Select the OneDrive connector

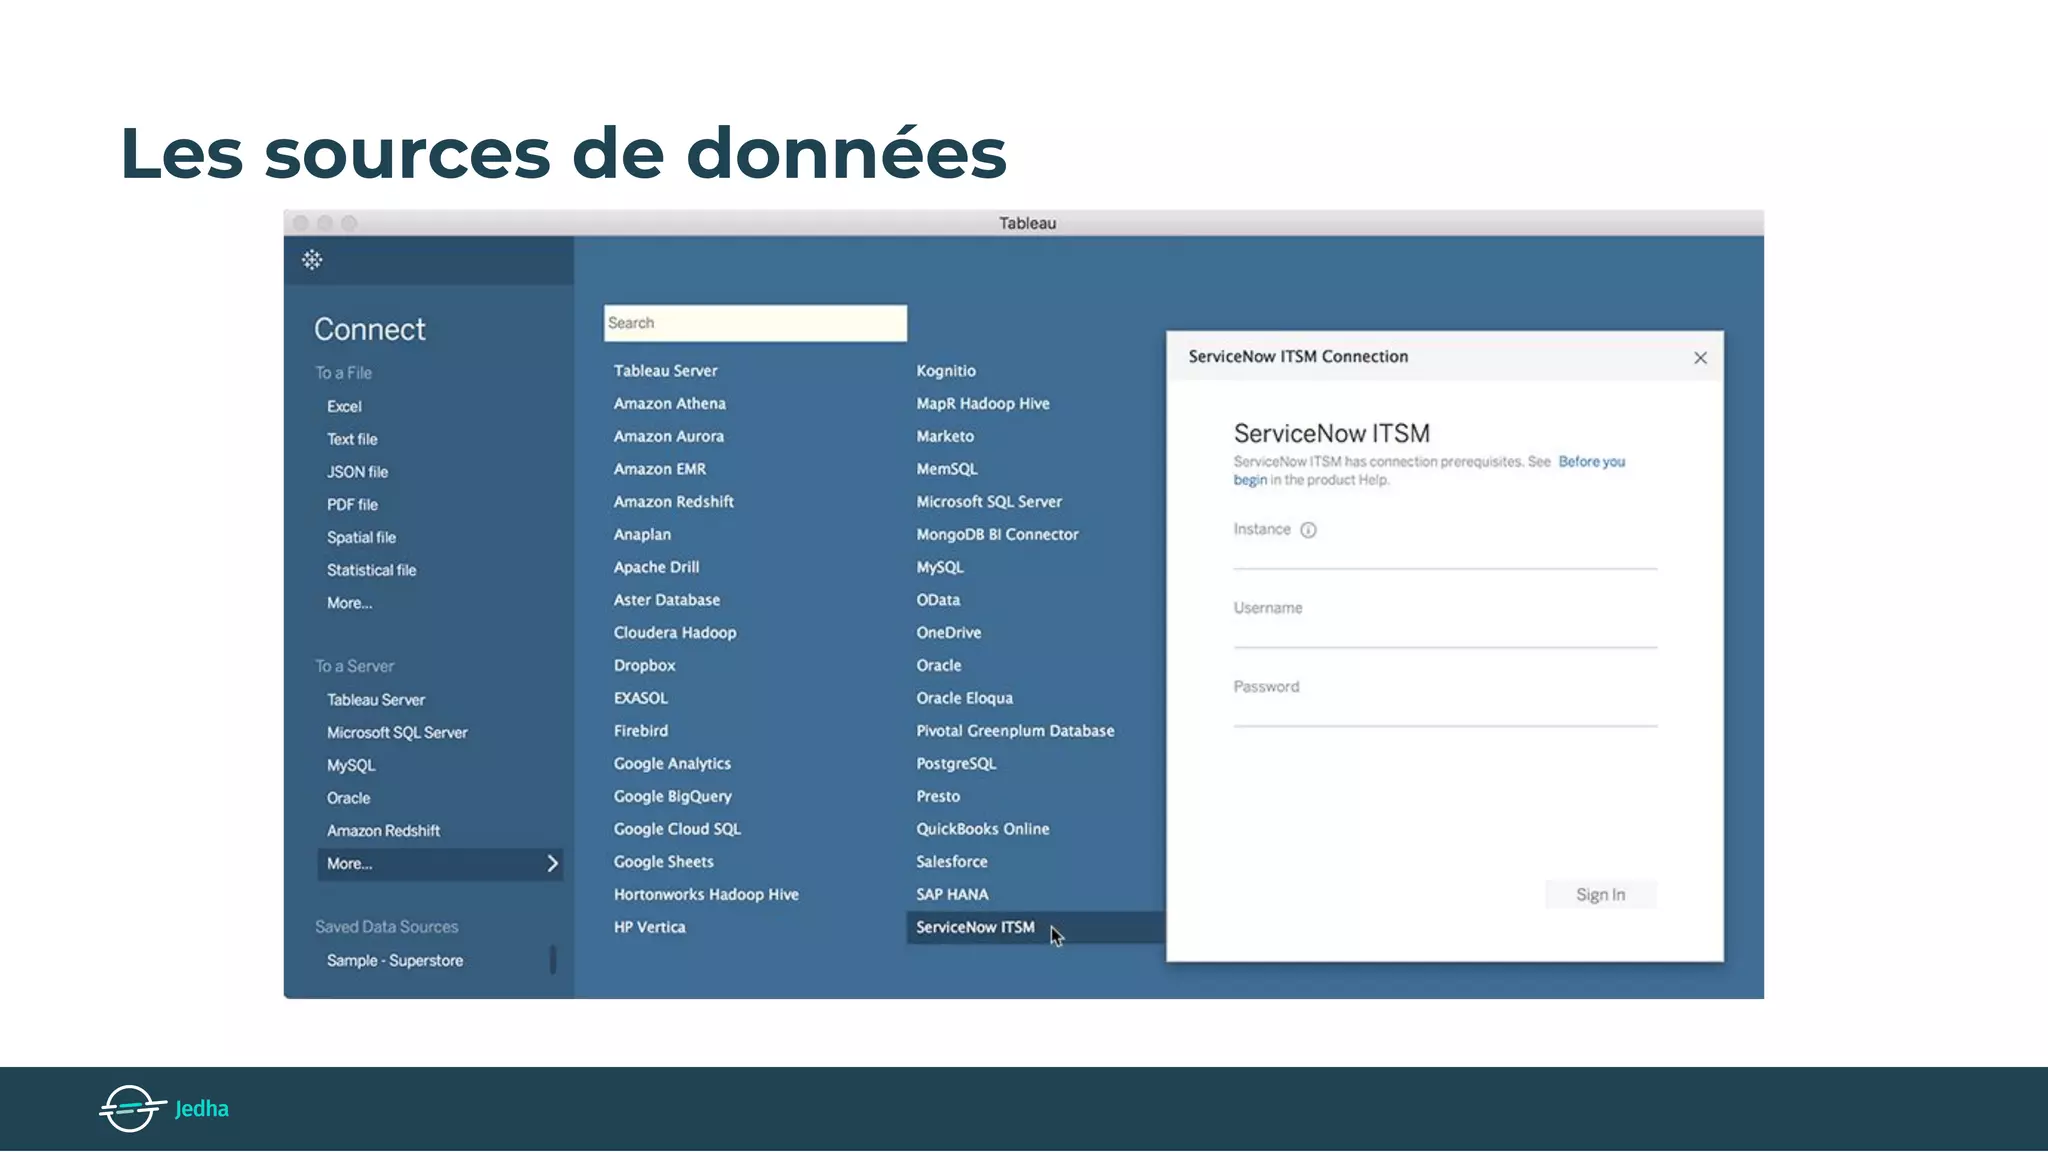point(949,633)
